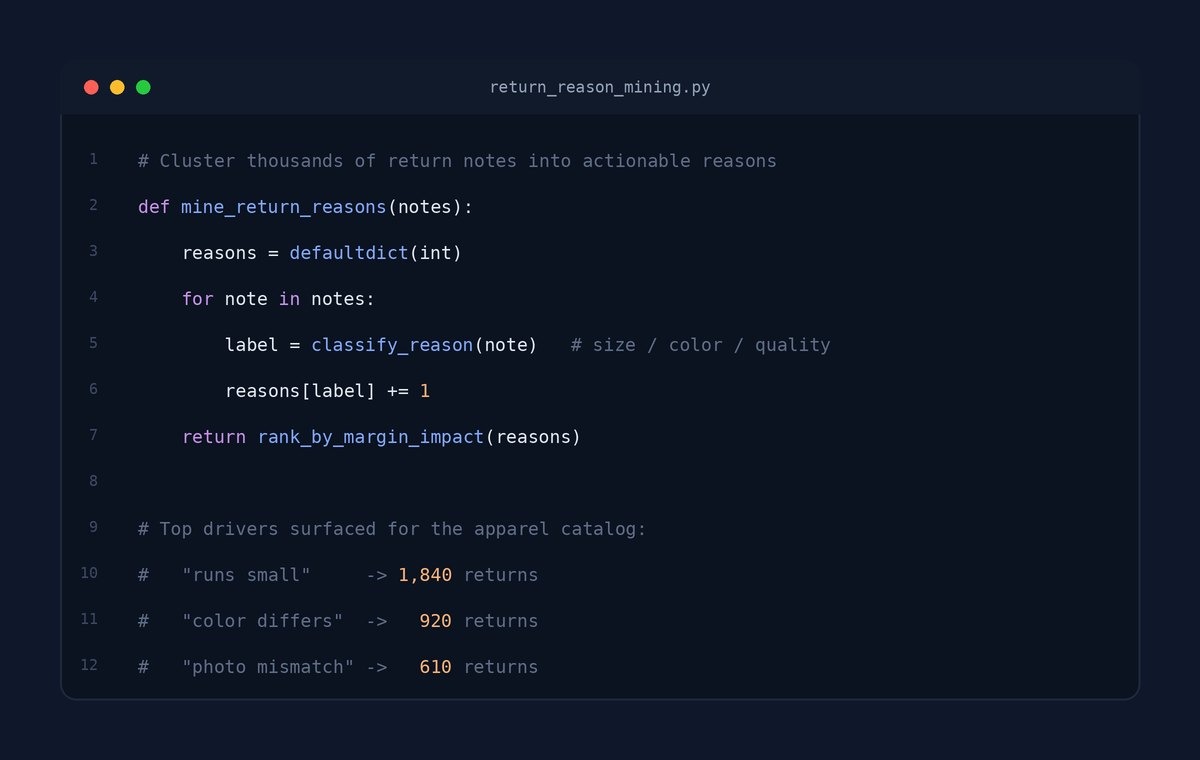
Task: Click the return_reason_mining.py file title
Action: pyautogui.click(x=600, y=87)
